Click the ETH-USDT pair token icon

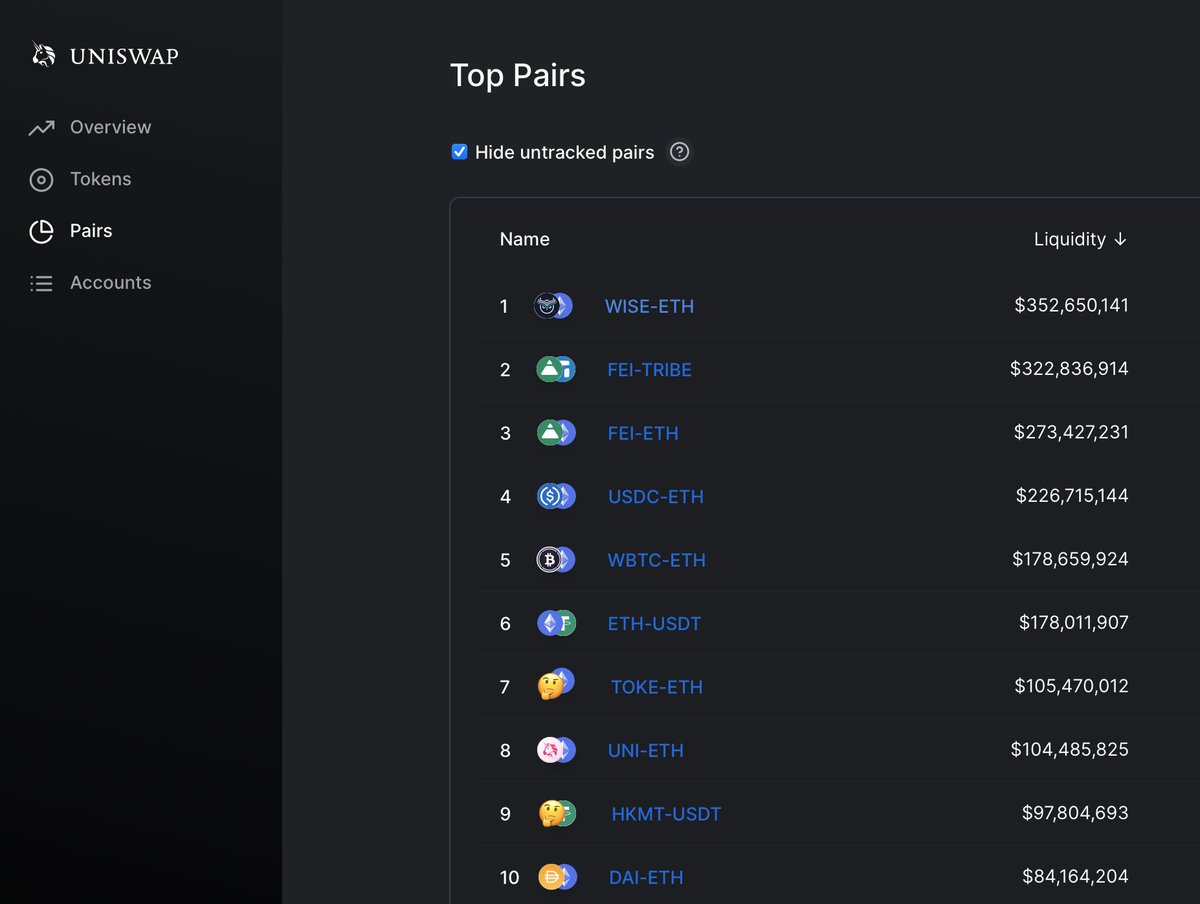click(556, 623)
